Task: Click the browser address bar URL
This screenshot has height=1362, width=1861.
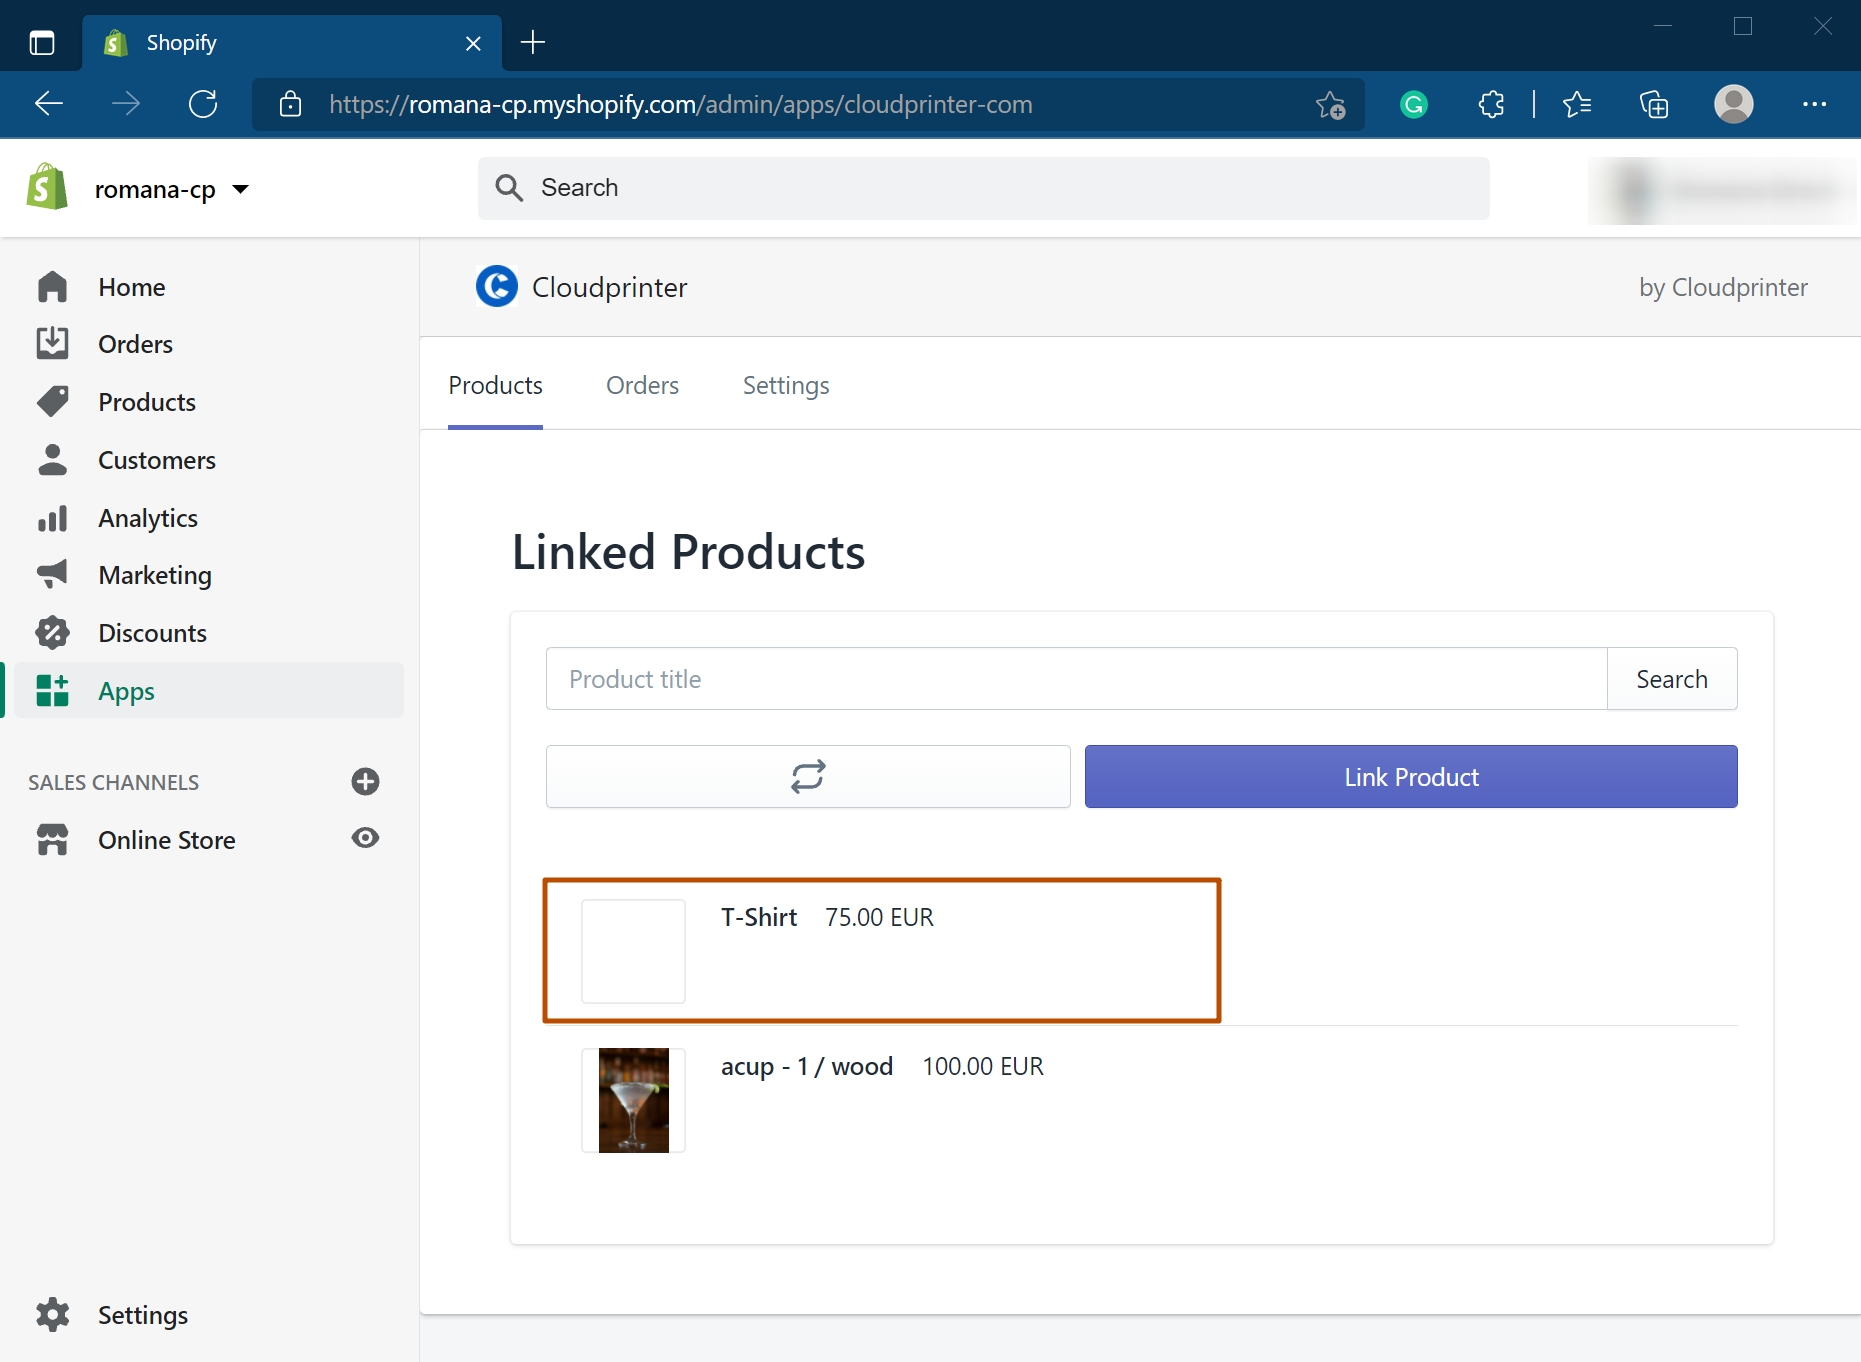Action: tap(680, 104)
